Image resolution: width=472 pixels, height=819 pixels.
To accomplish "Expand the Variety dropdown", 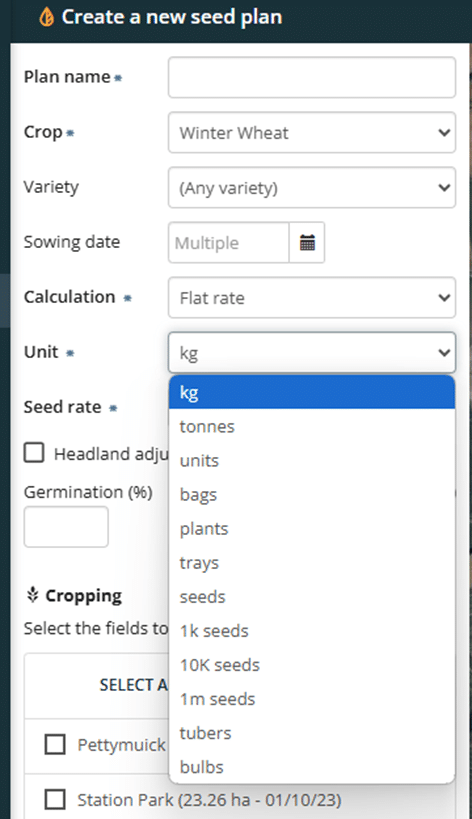I will [312, 188].
